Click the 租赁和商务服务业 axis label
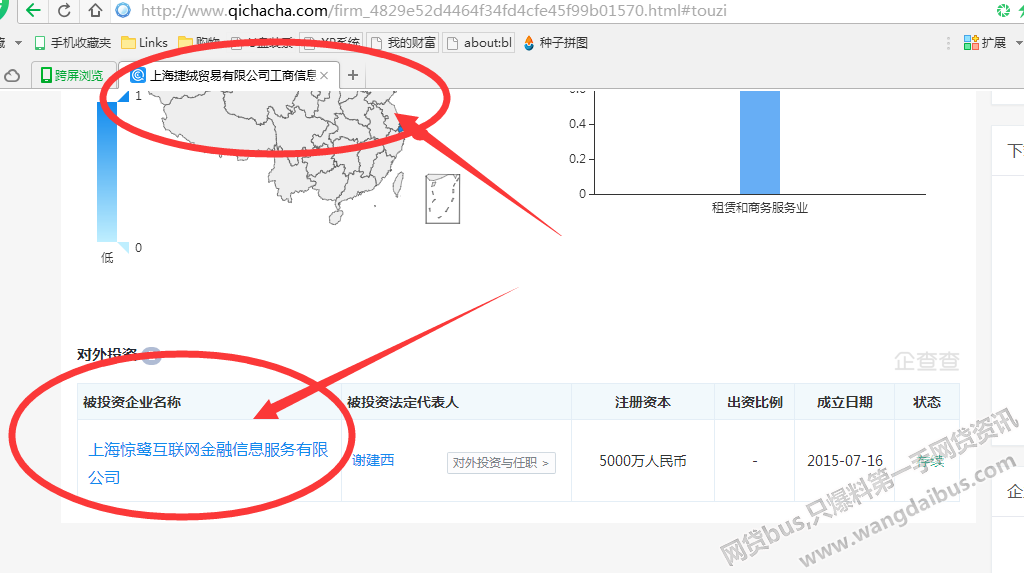 pyautogui.click(x=760, y=208)
